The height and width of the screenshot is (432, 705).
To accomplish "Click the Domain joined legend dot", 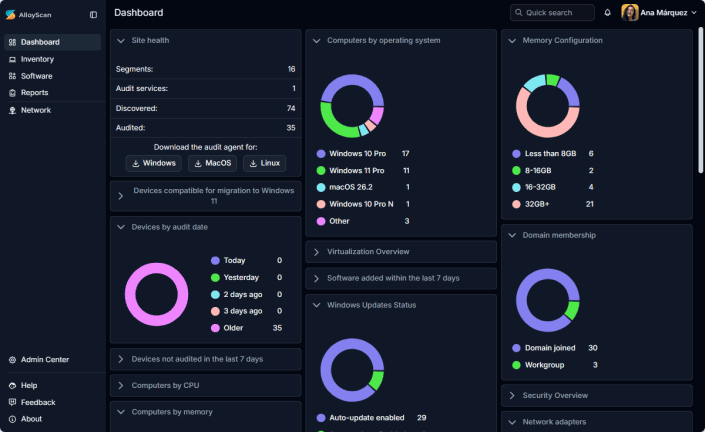I will click(x=516, y=348).
